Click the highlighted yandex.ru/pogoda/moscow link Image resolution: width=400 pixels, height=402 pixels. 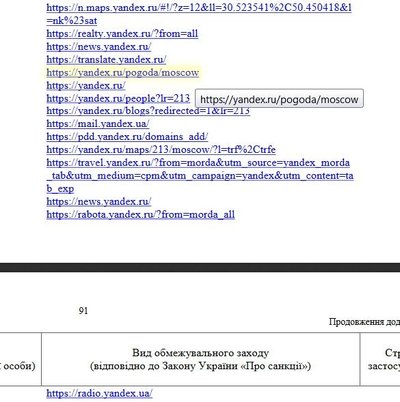123,73
